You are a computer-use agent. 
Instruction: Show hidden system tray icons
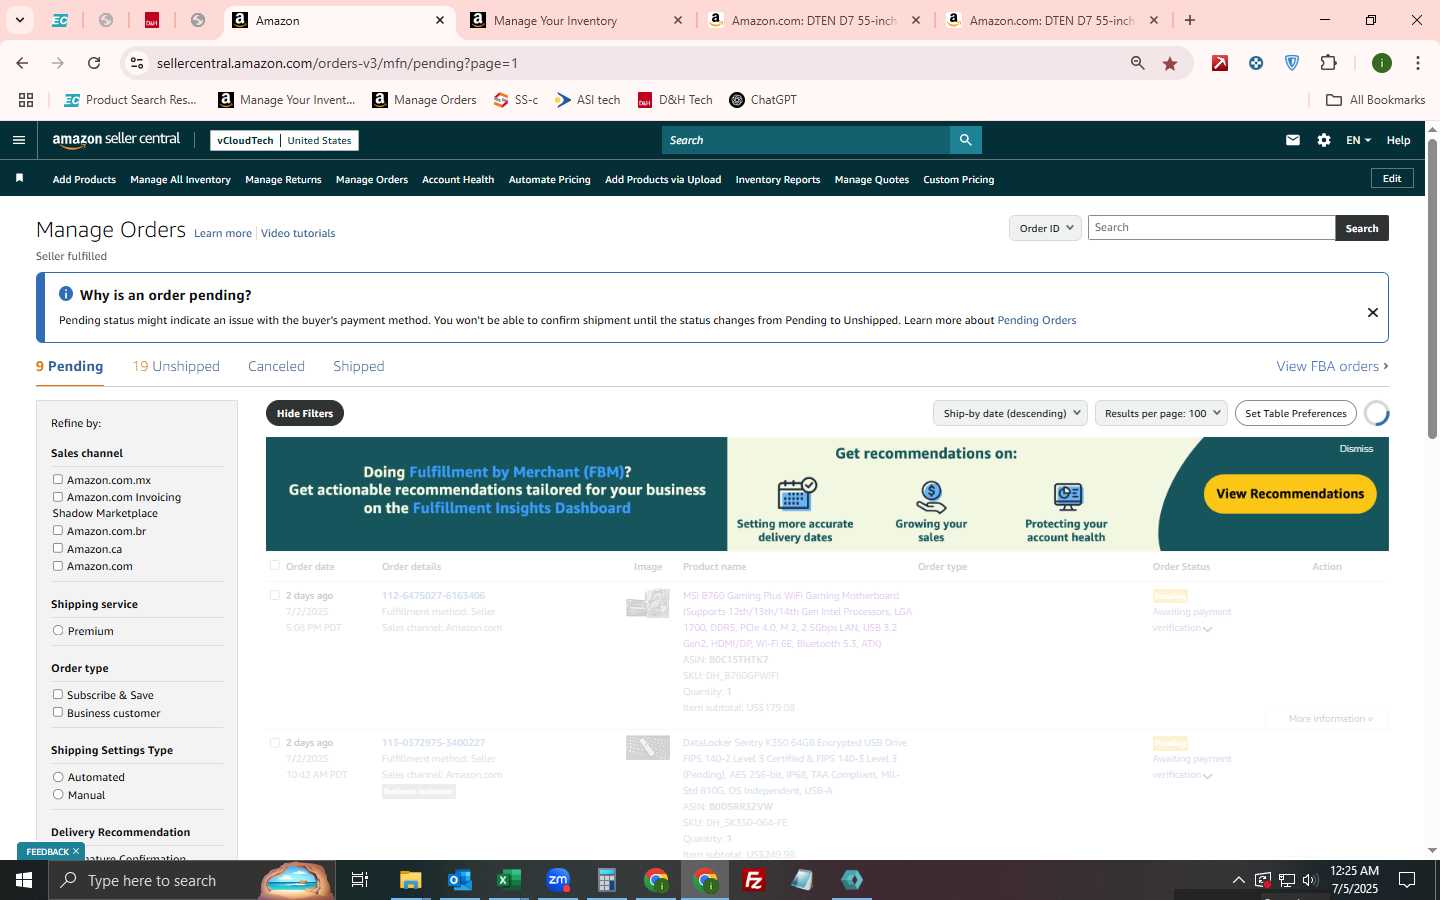[1238, 880]
